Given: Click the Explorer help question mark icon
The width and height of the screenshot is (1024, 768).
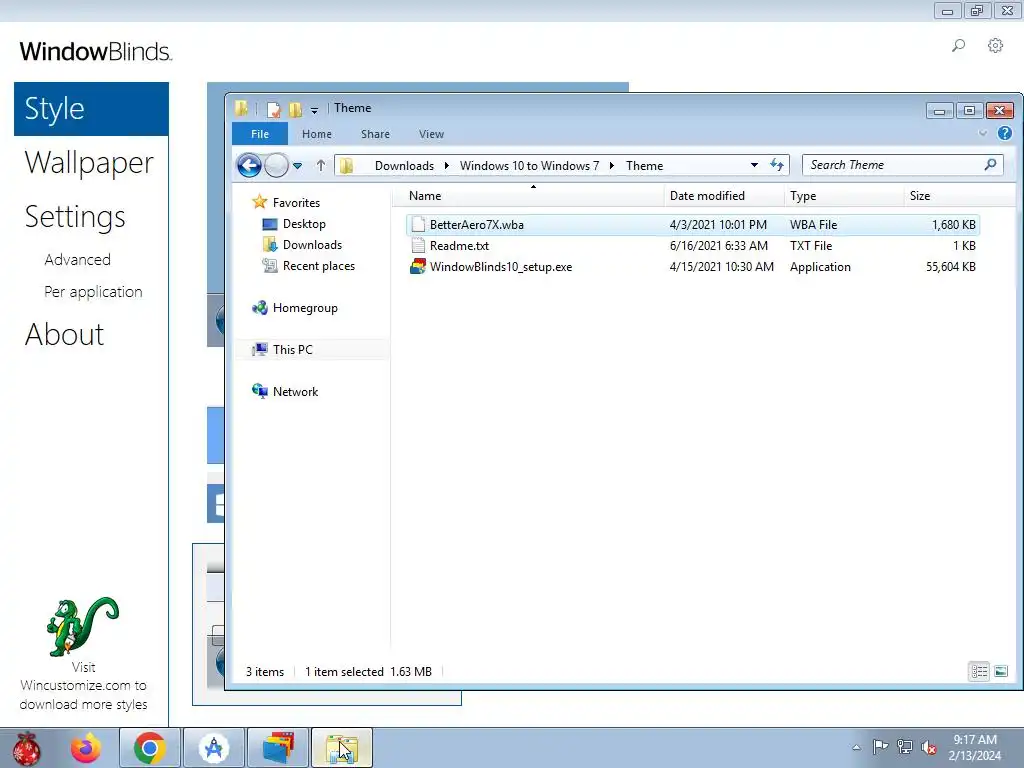Looking at the screenshot, I should click(x=1004, y=133).
